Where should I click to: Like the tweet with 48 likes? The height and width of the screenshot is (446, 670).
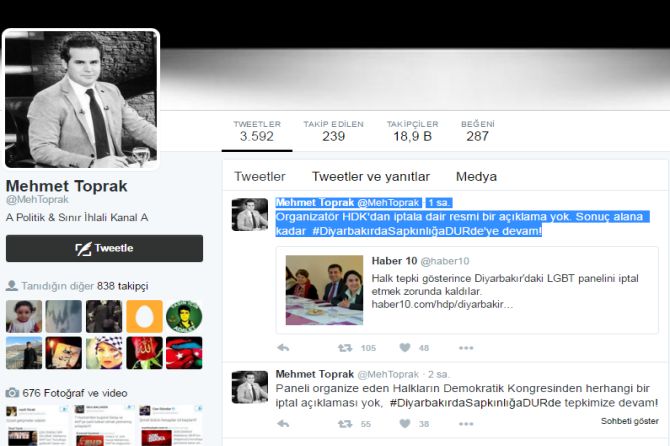pos(405,348)
